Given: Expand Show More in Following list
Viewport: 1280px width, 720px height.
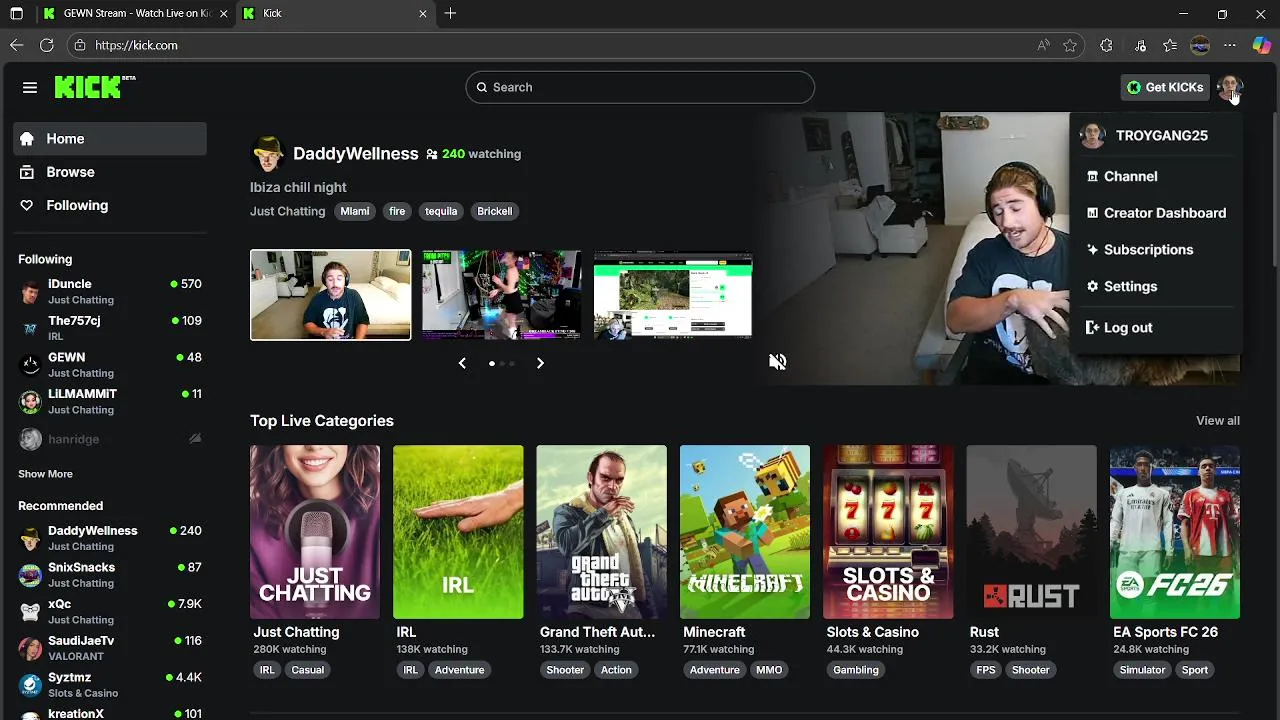Looking at the screenshot, I should 45,474.
